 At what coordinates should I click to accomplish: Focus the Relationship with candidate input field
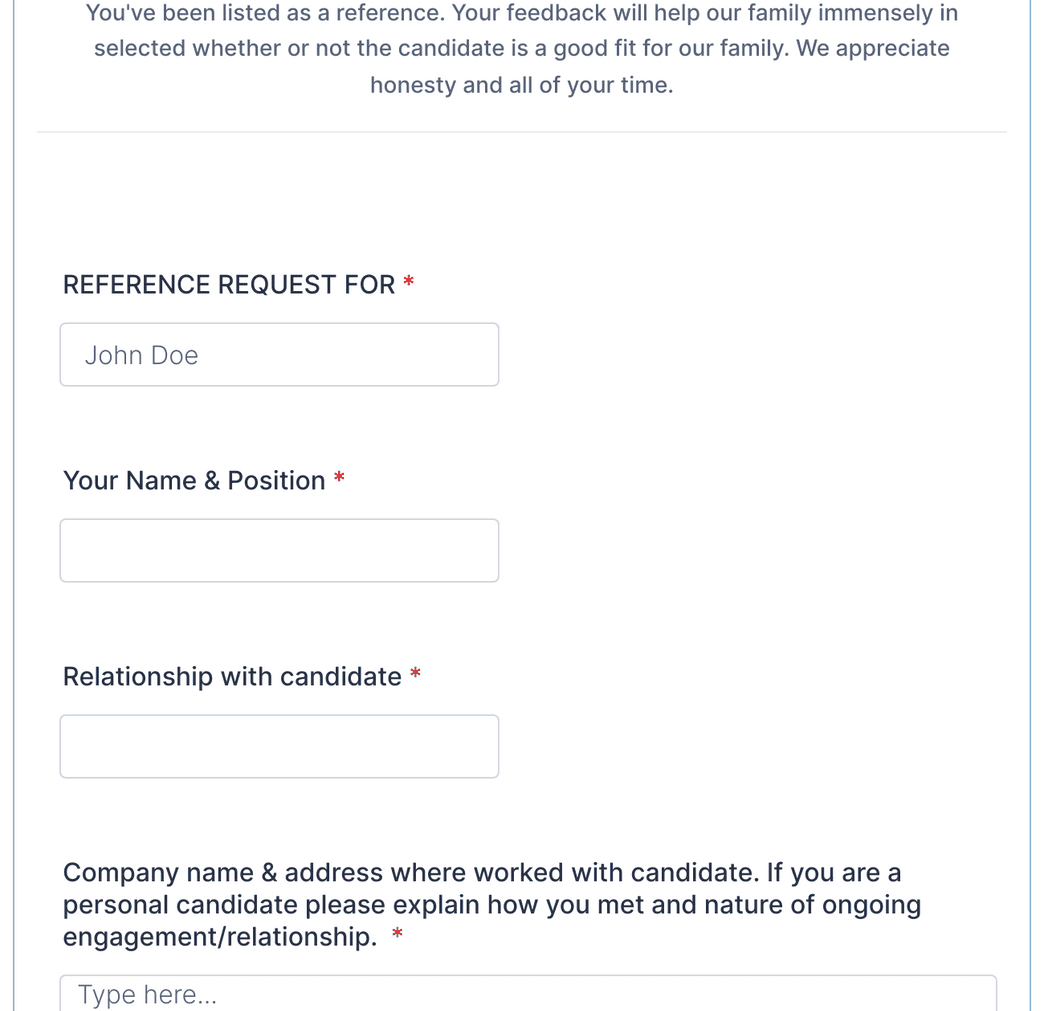[279, 746]
